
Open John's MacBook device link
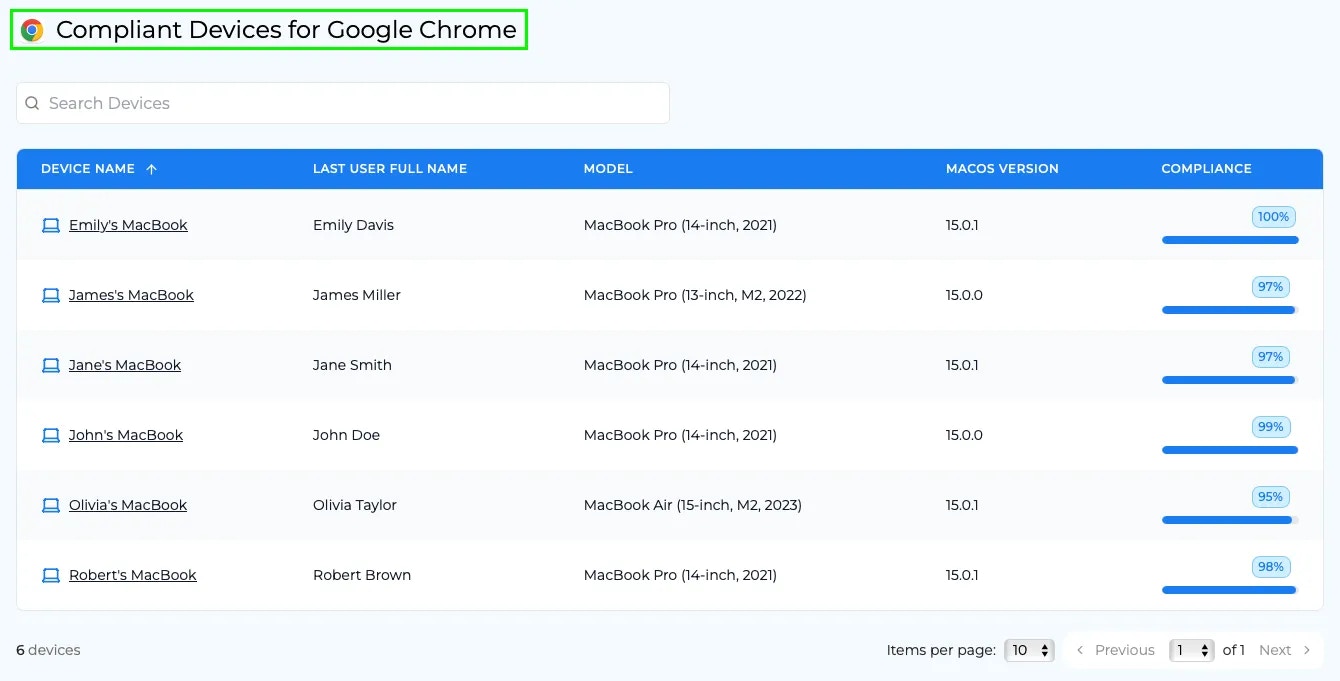tap(126, 435)
